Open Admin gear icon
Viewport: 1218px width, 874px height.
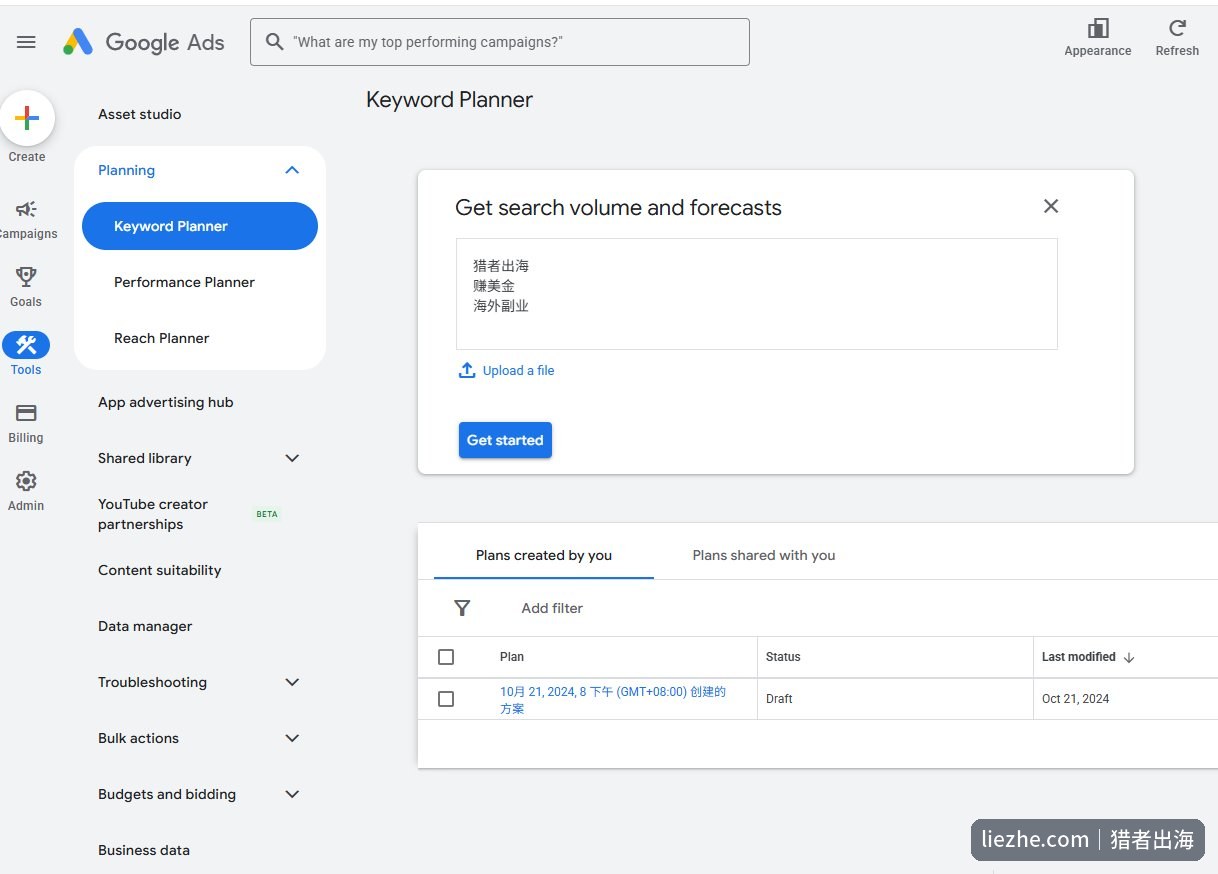click(x=26, y=481)
